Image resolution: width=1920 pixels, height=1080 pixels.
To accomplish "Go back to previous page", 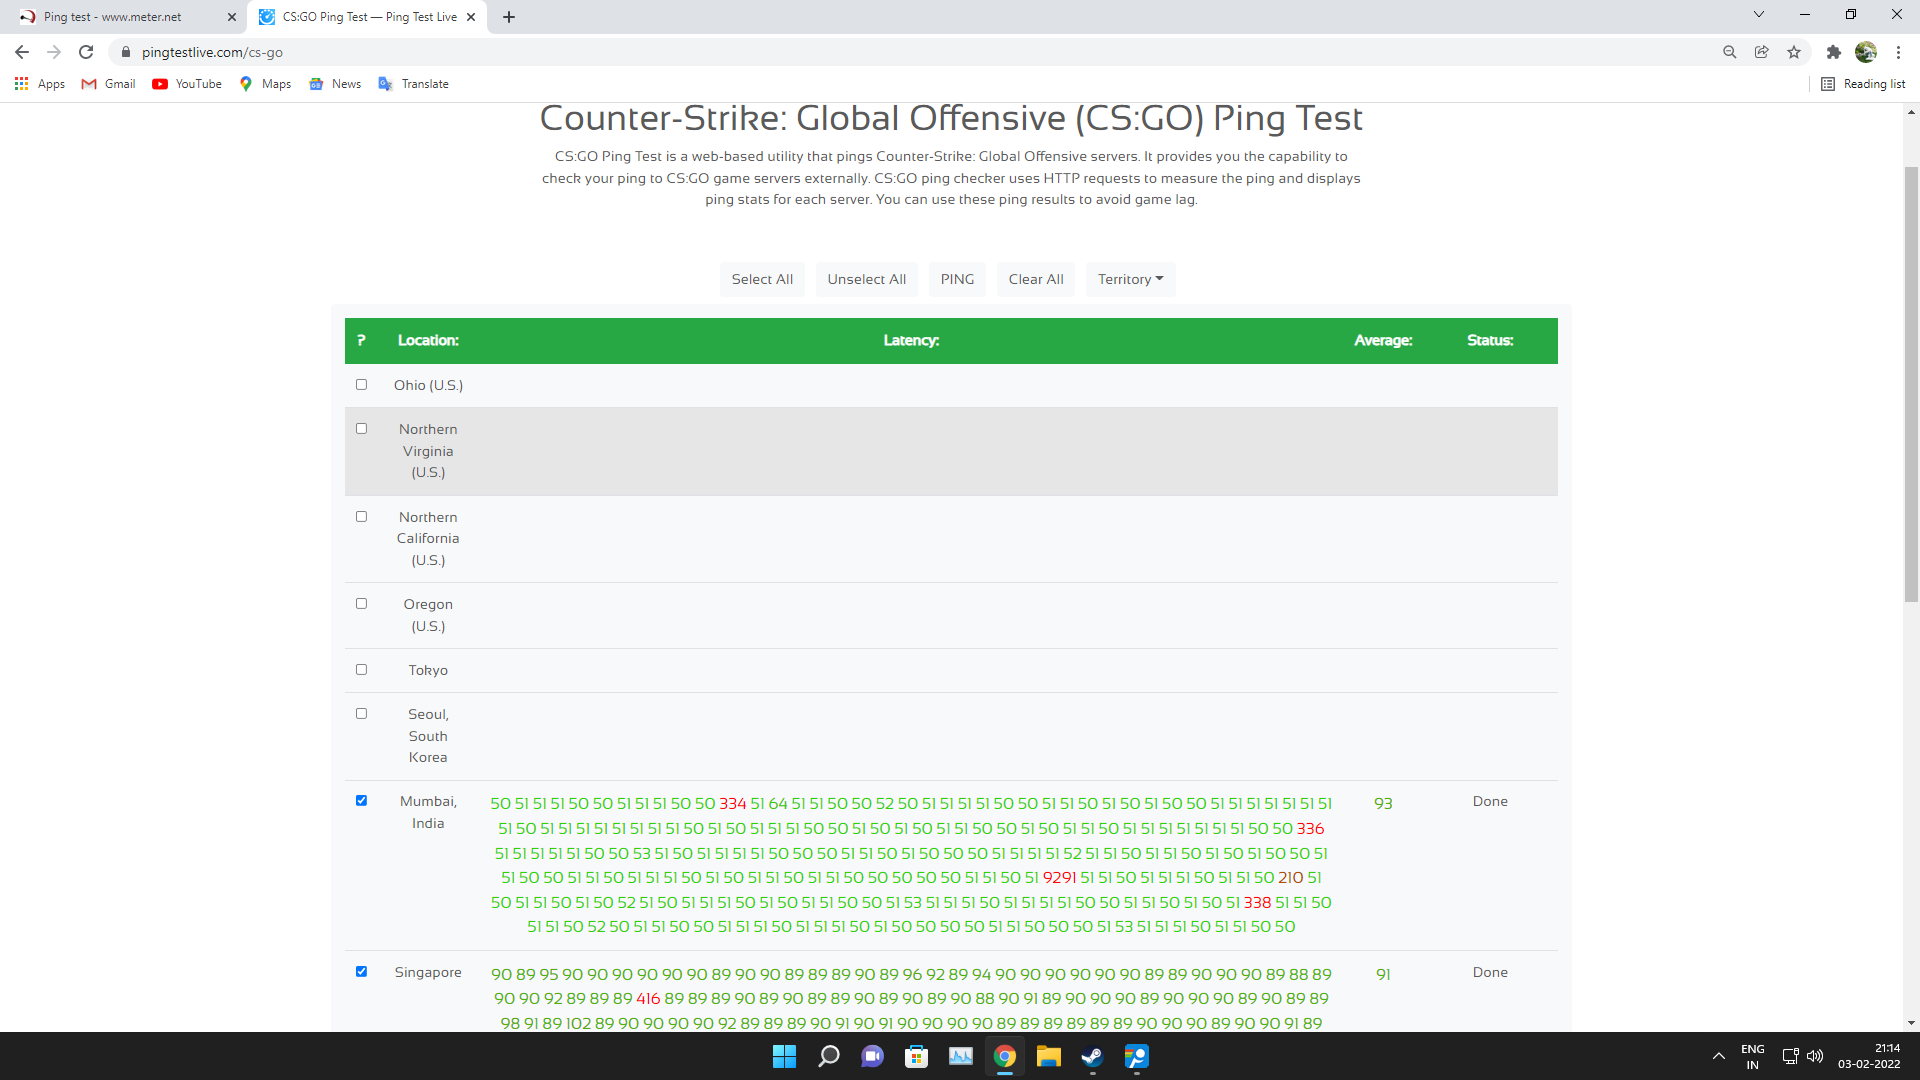I will (x=22, y=52).
